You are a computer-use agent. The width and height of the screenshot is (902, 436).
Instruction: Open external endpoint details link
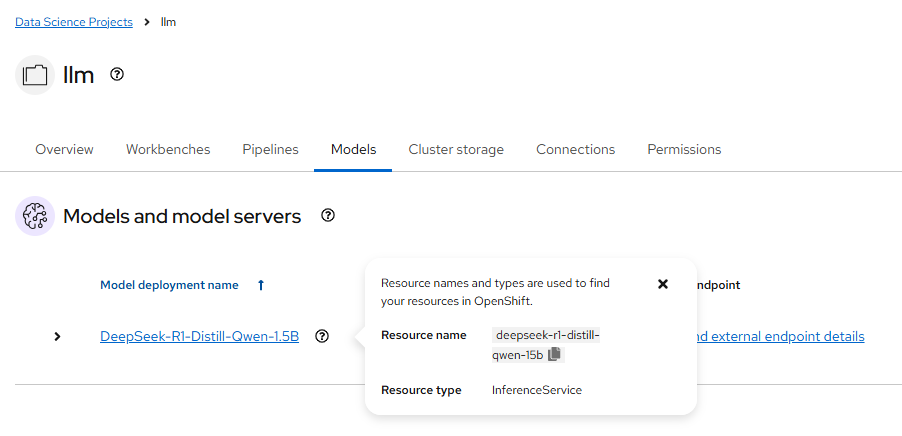click(779, 336)
